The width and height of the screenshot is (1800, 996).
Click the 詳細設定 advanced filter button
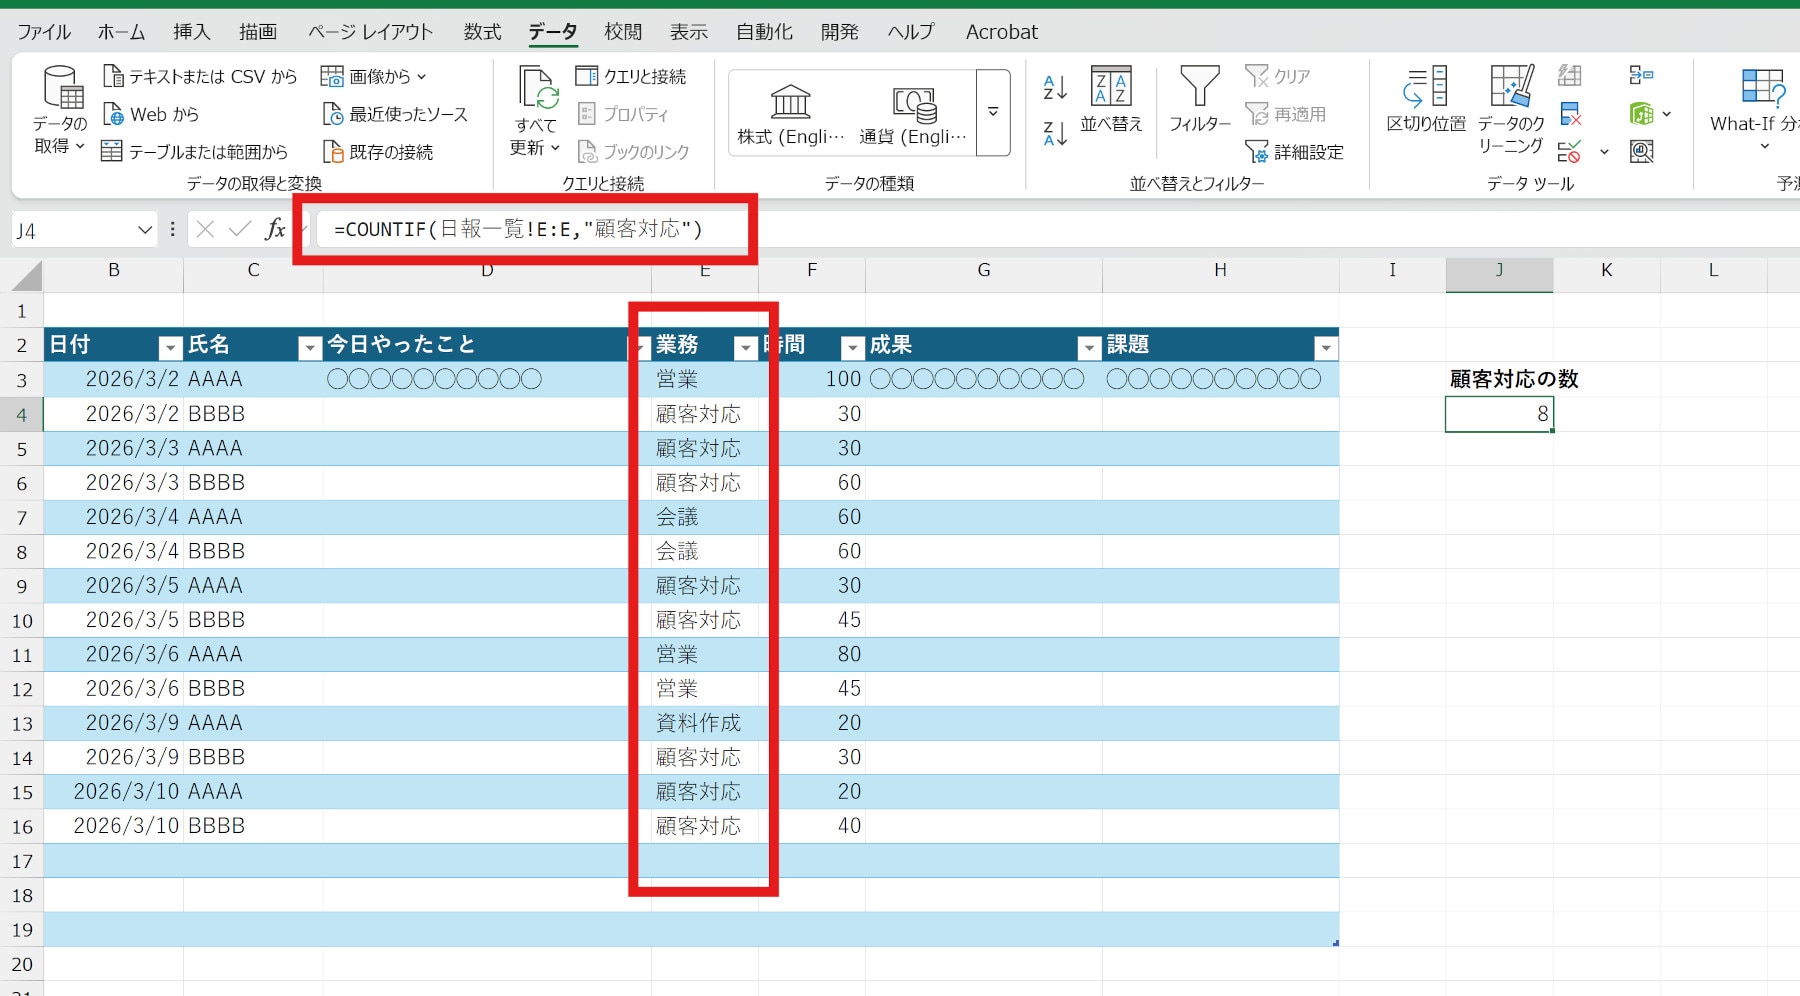pyautogui.click(x=1296, y=152)
